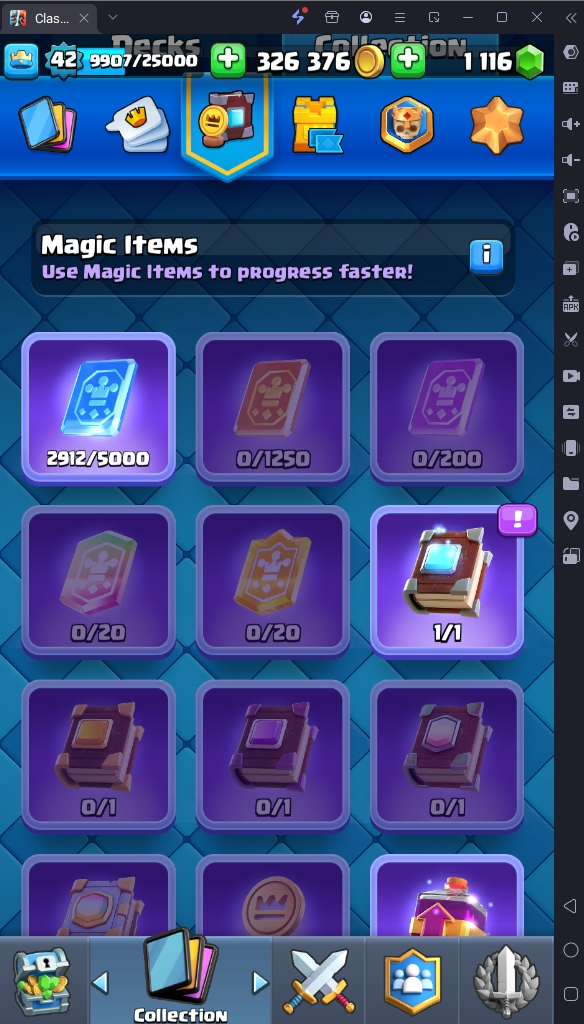Screen dimensions: 584x1024
Task: Go to the Shop chest tab
Action: click(42, 980)
